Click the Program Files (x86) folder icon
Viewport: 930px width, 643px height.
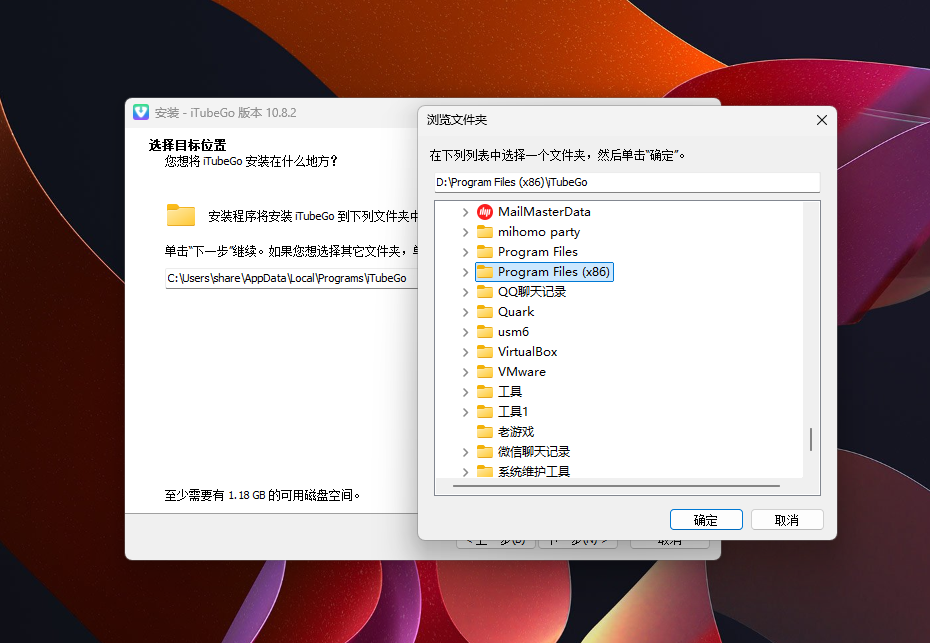pyautogui.click(x=485, y=272)
